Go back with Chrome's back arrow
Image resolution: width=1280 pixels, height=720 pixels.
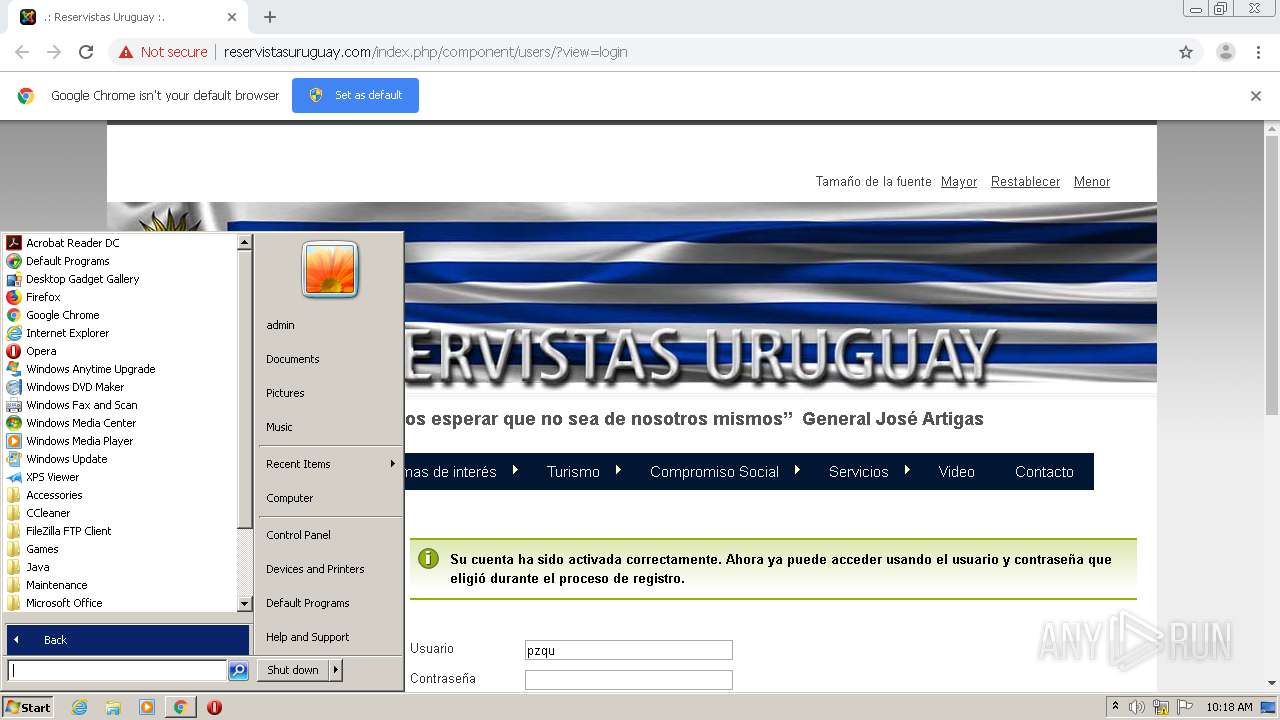(22, 52)
